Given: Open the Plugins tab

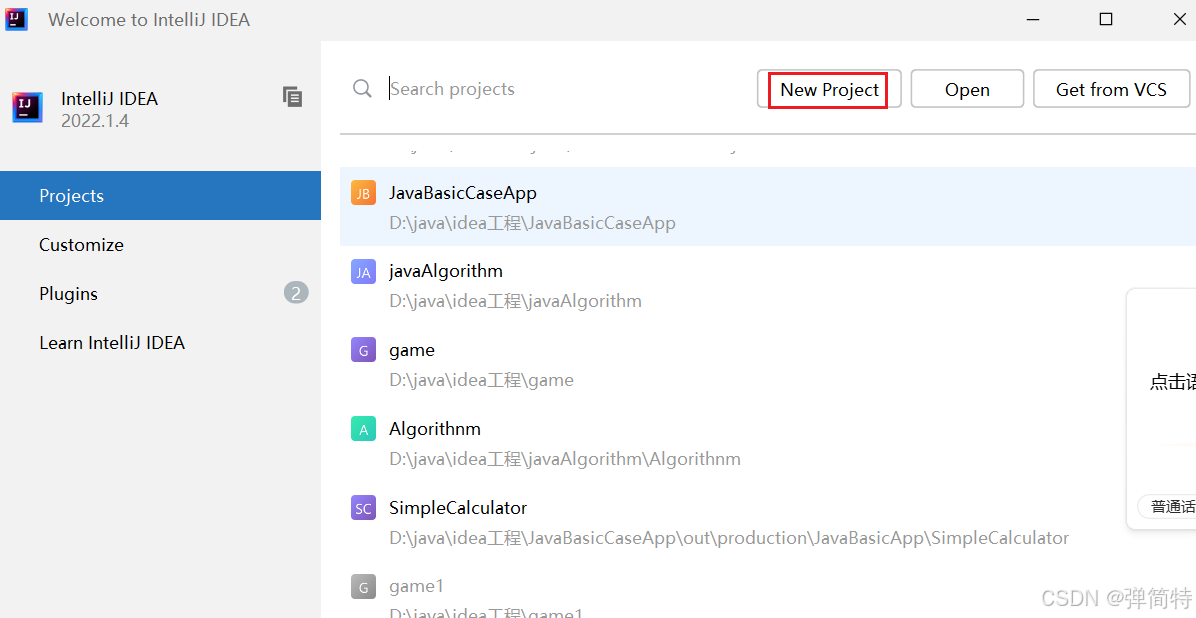Looking at the screenshot, I should pyautogui.click(x=160, y=294).
